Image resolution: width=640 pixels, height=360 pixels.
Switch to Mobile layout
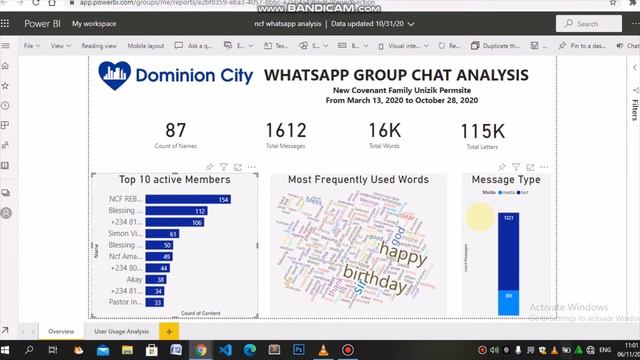click(x=146, y=46)
